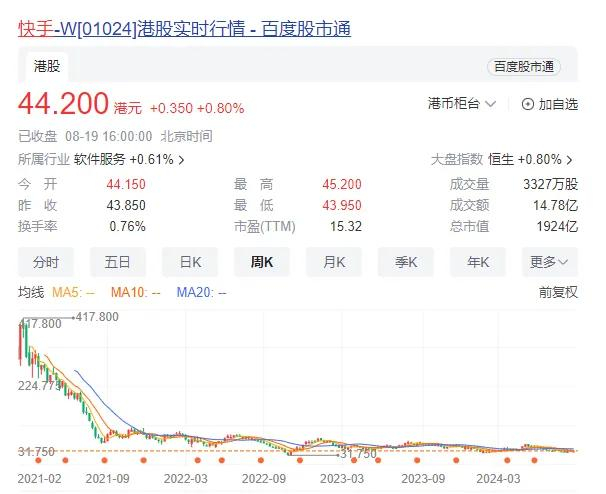Click the 417.800 high-price annotation on chart

pos(97,317)
